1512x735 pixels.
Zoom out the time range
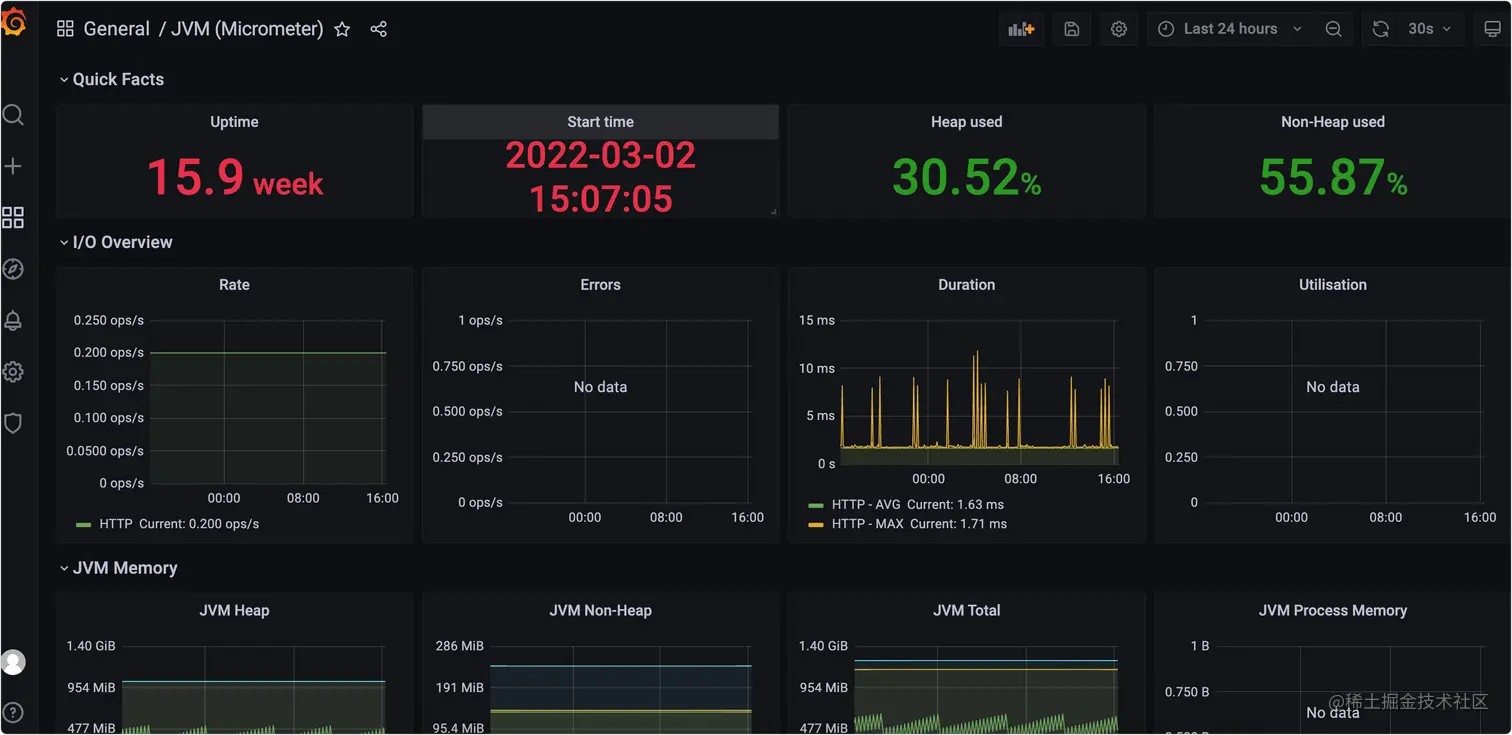(1333, 29)
